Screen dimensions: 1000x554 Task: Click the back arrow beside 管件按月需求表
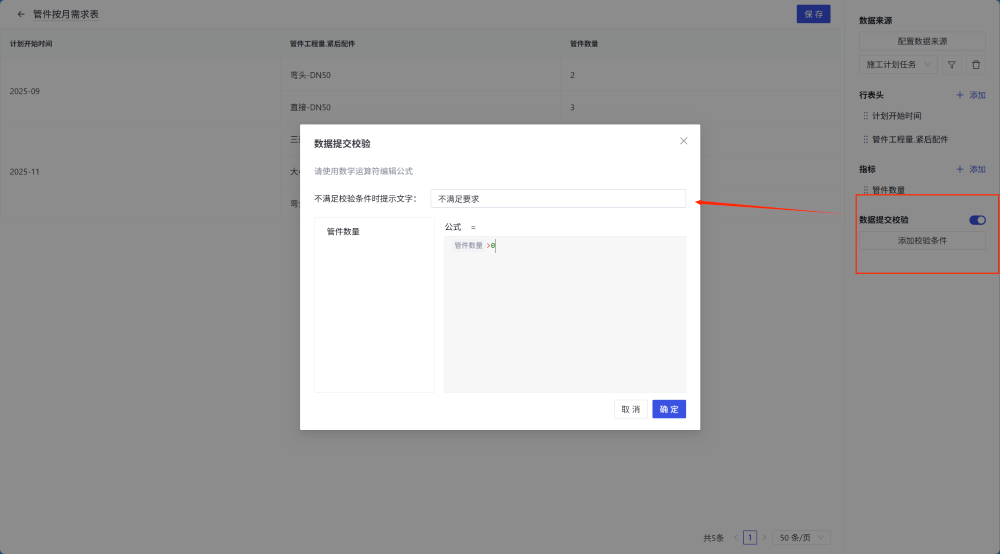click(21, 14)
